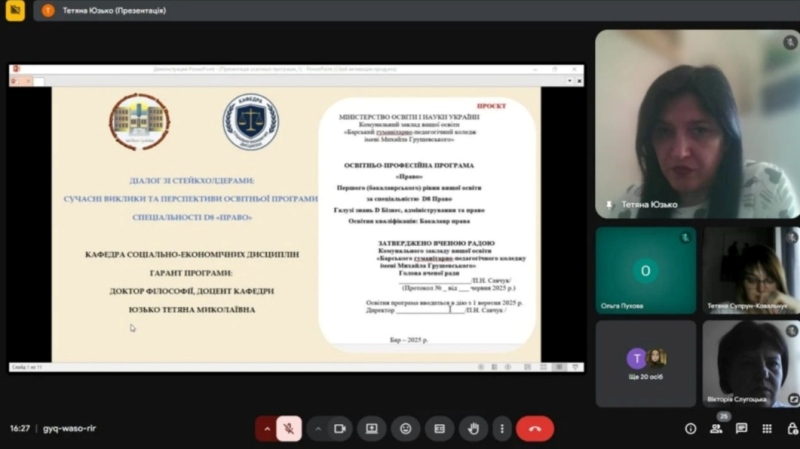
Task: Click the mute indicator on Ольга Пухова tile
Action: point(685,238)
